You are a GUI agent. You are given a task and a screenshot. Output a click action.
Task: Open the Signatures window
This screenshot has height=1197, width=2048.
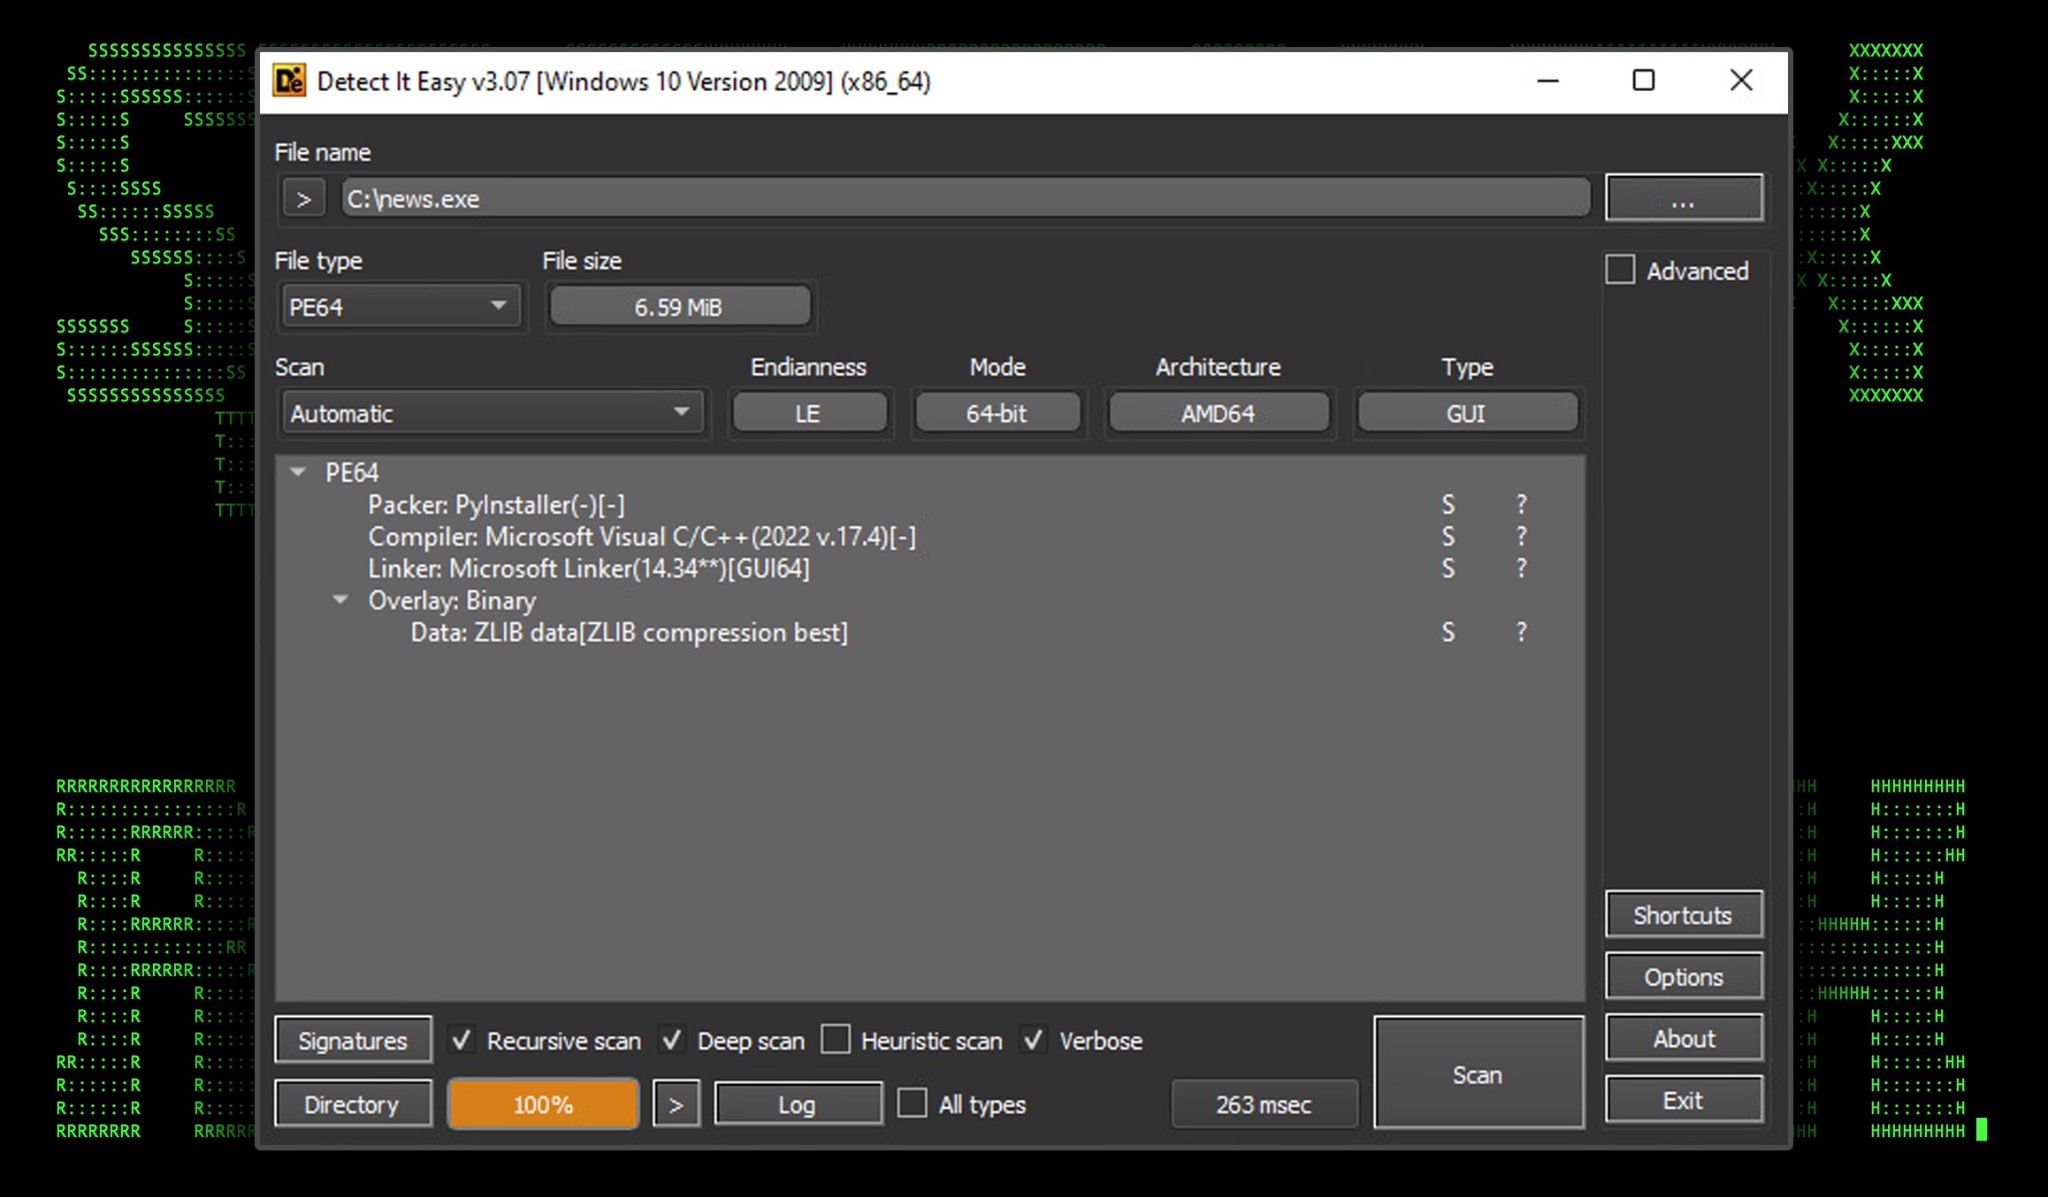coord(353,1040)
